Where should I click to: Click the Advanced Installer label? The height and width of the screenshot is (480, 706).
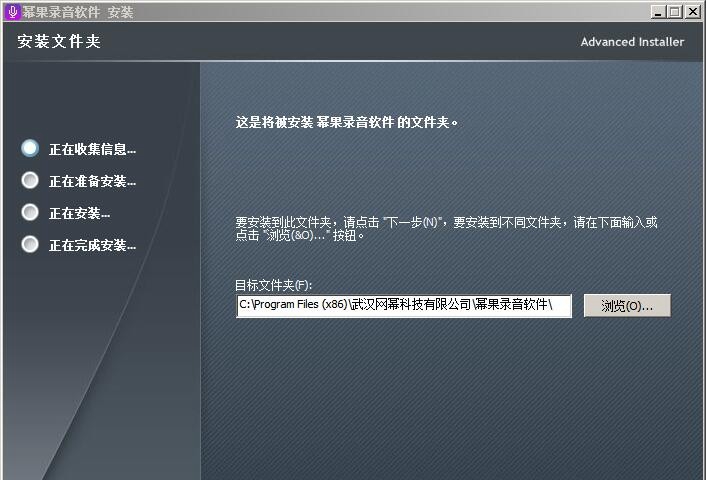[632, 42]
